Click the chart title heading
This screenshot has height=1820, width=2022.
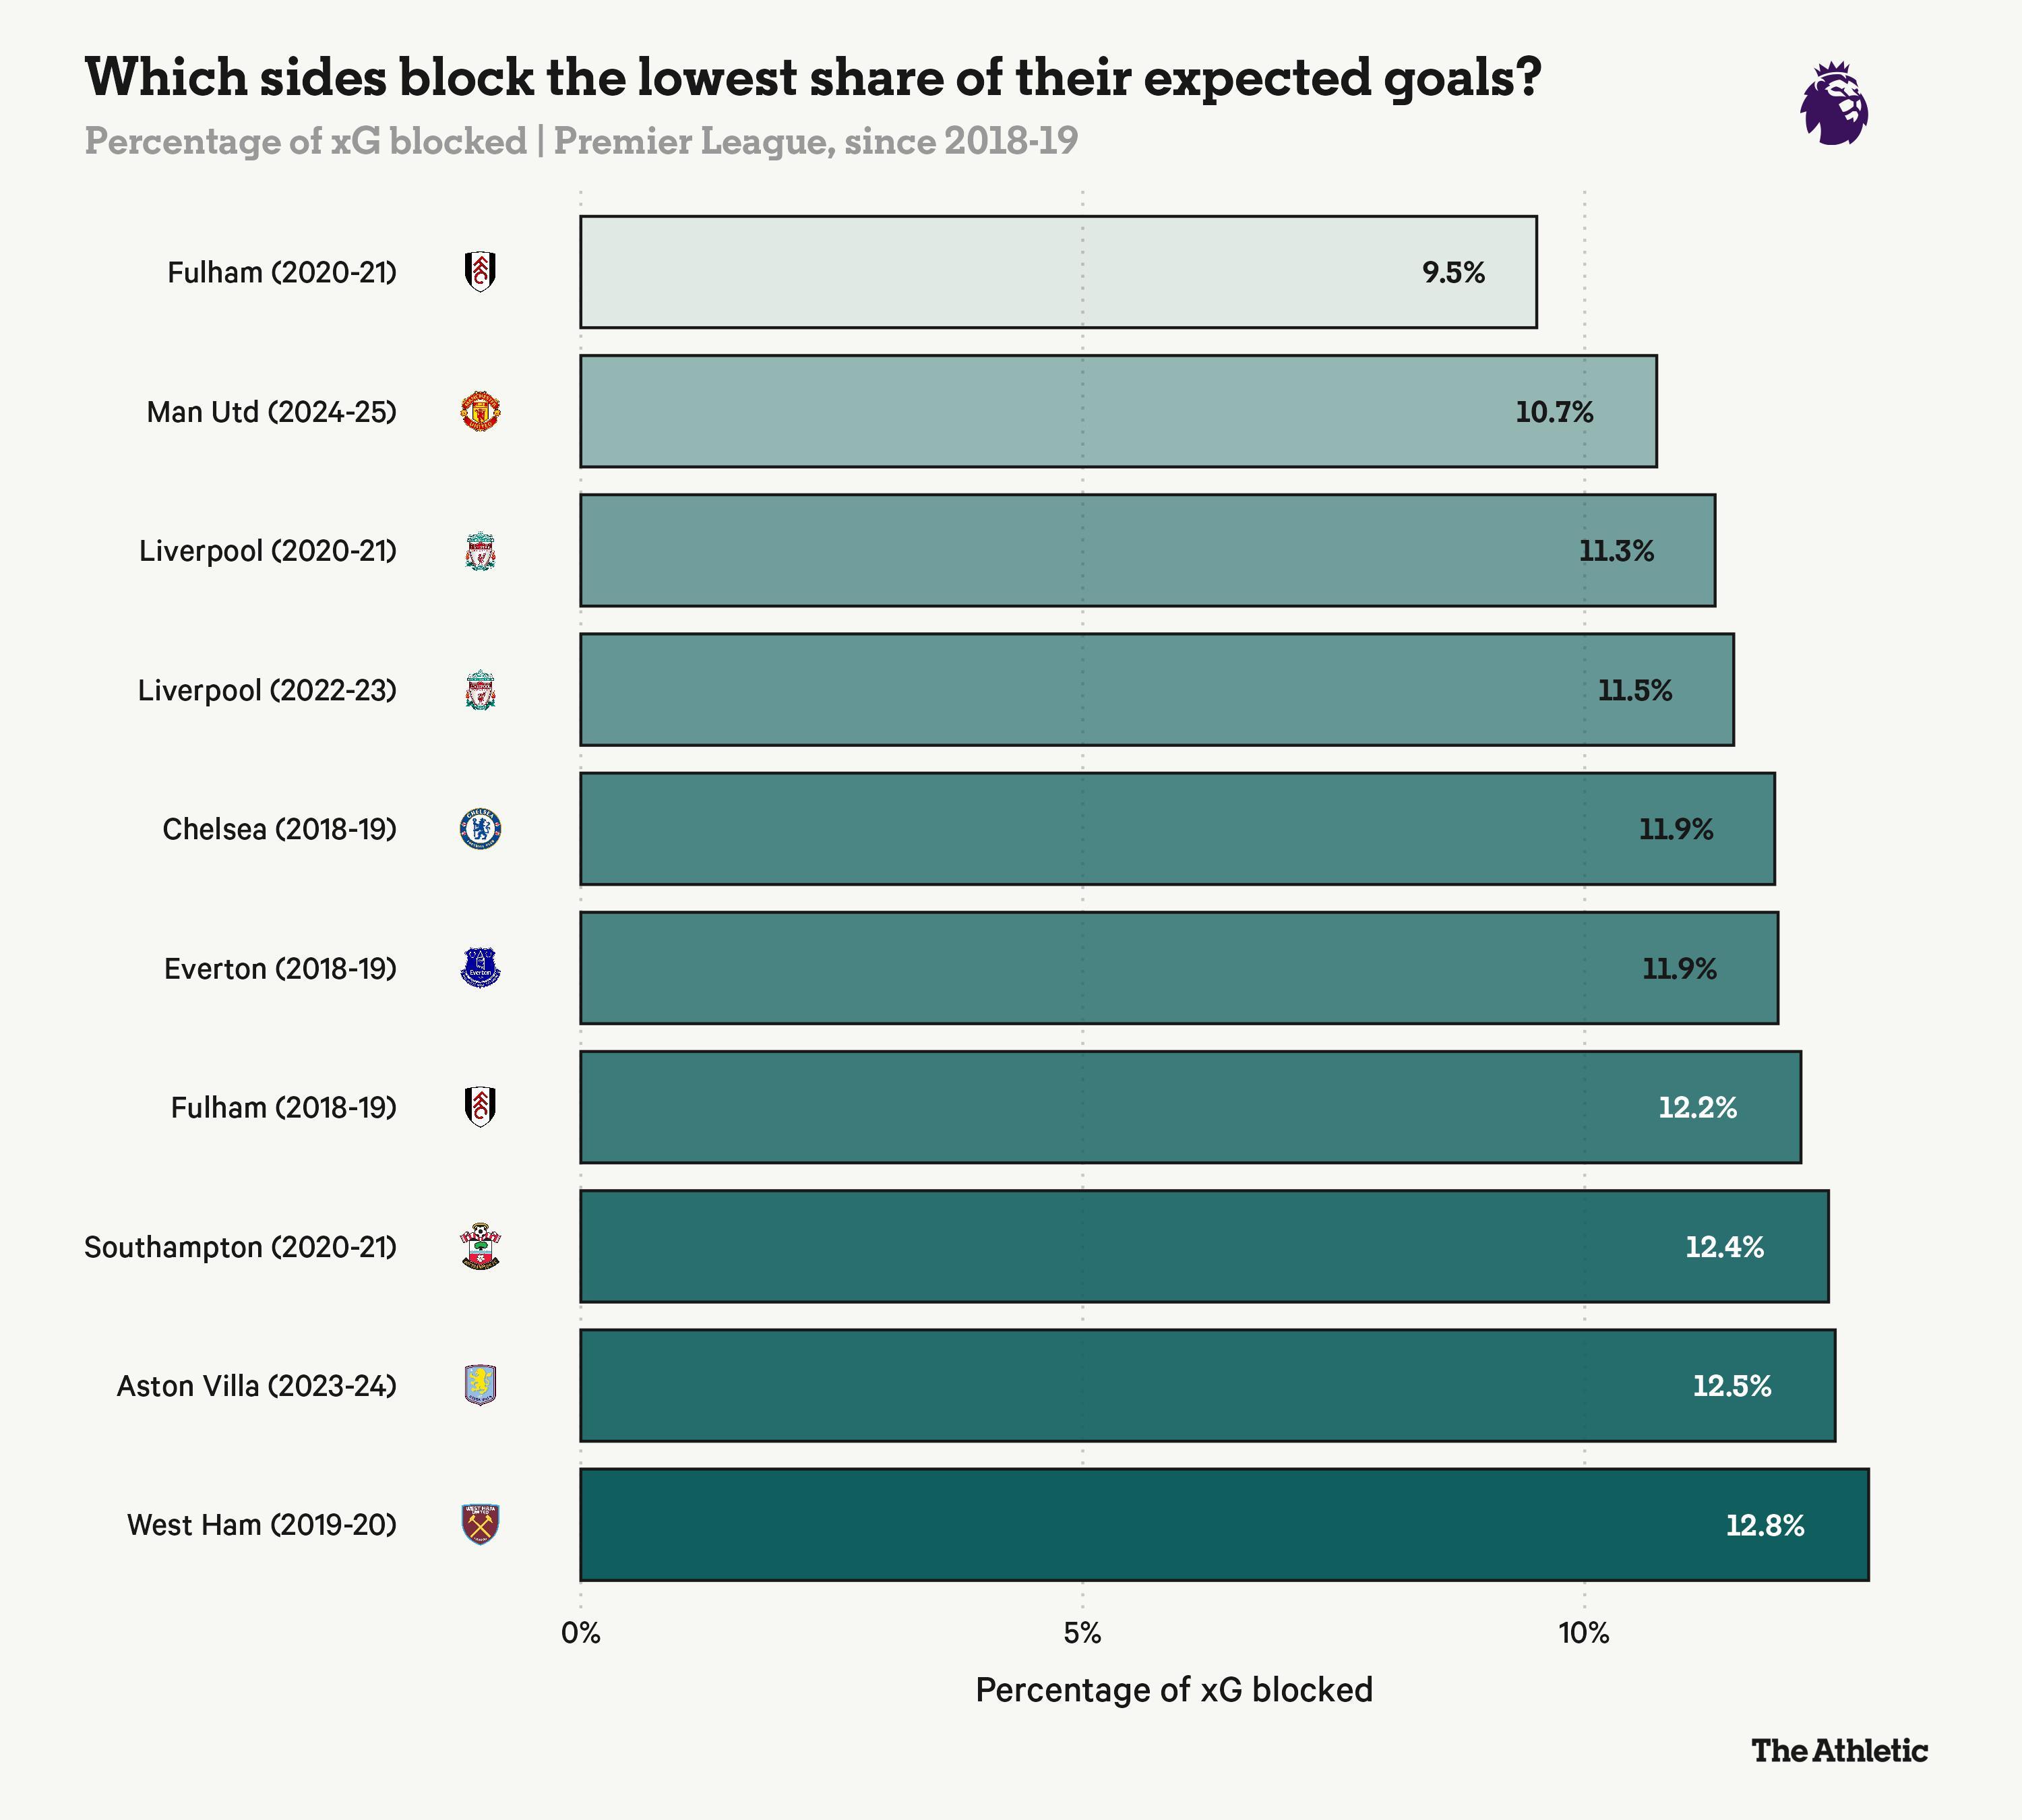coord(813,77)
